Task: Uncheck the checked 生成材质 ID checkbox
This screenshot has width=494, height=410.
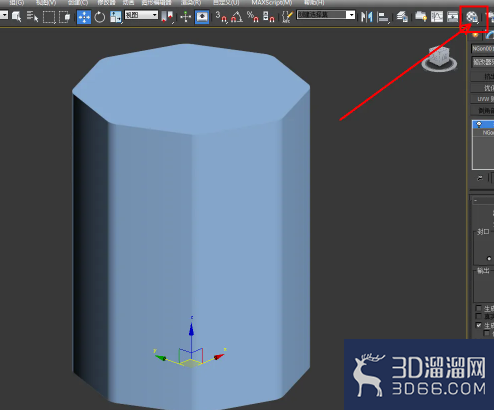Action: point(479,325)
